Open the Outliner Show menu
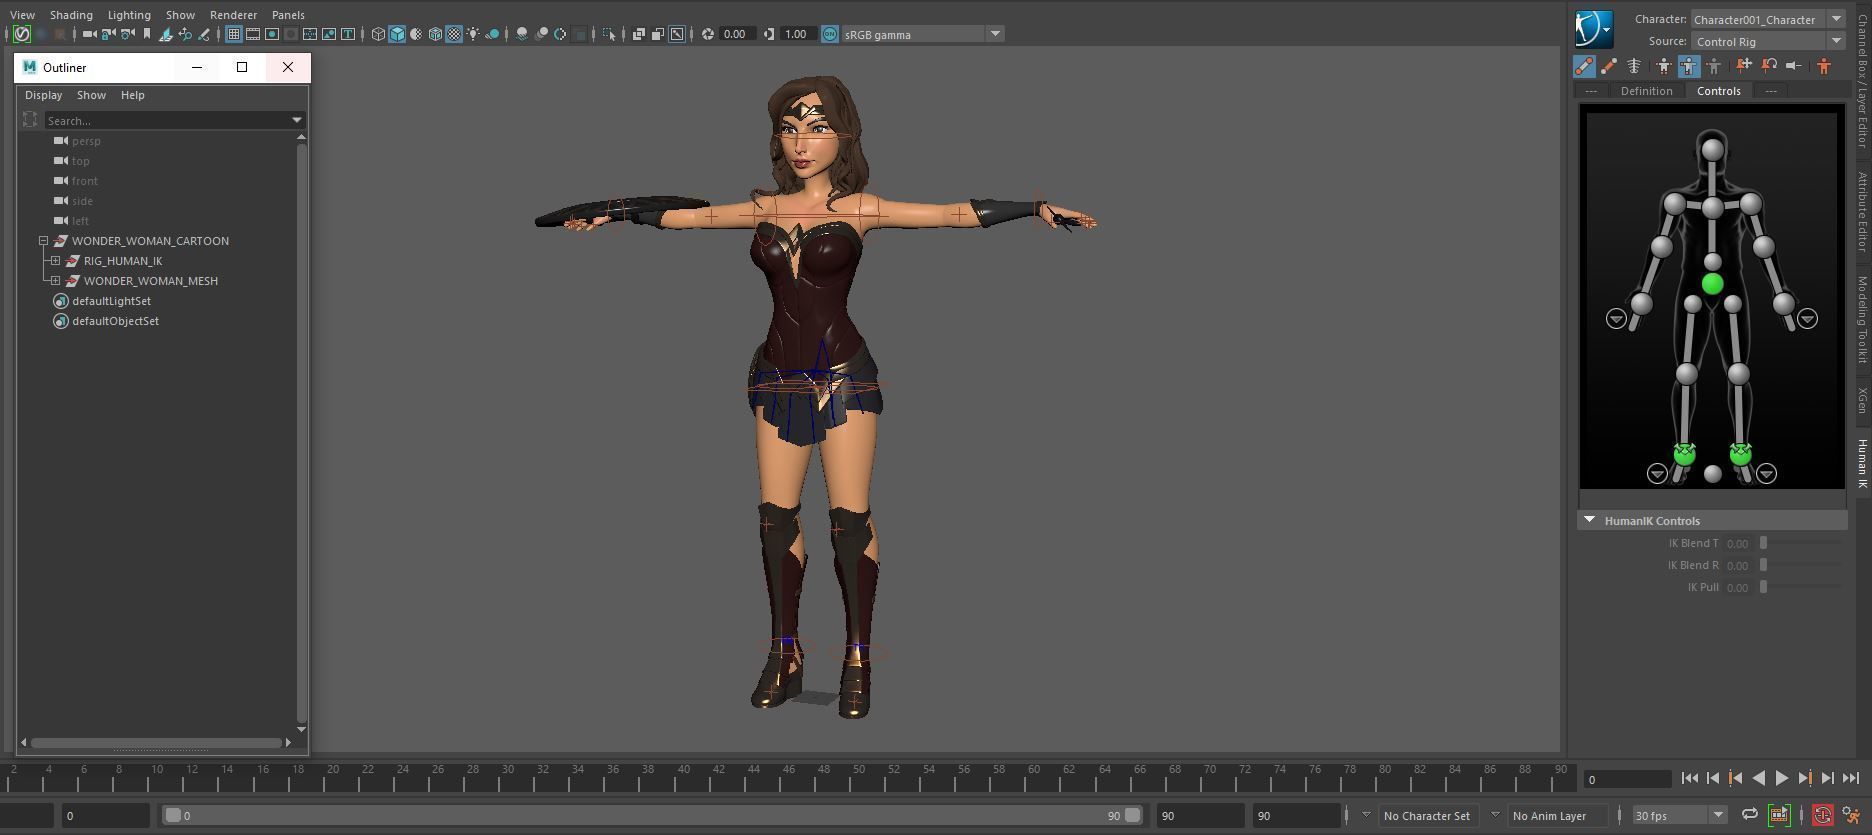Image resolution: width=1872 pixels, height=835 pixels. (x=91, y=95)
